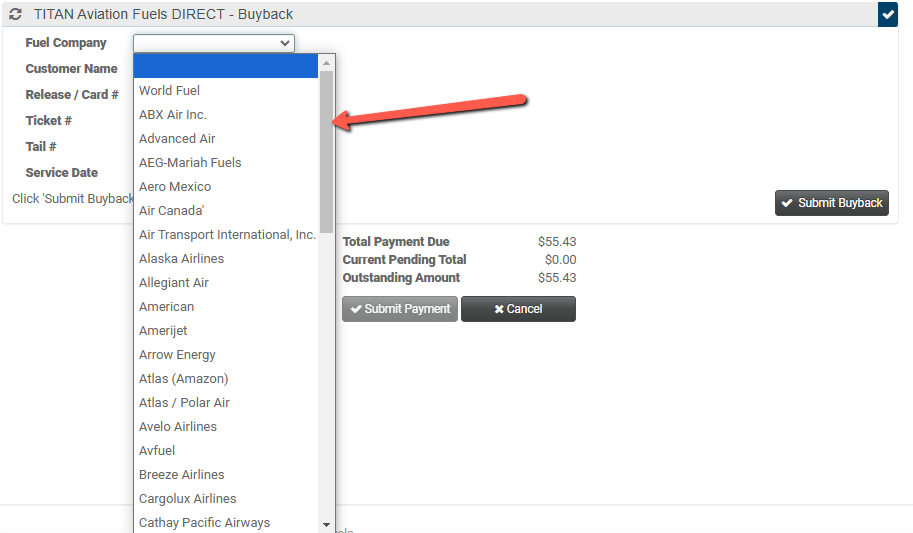Screen dimensions: 913x533
Task: Choose ABX Air Inc. option
Action: point(173,115)
